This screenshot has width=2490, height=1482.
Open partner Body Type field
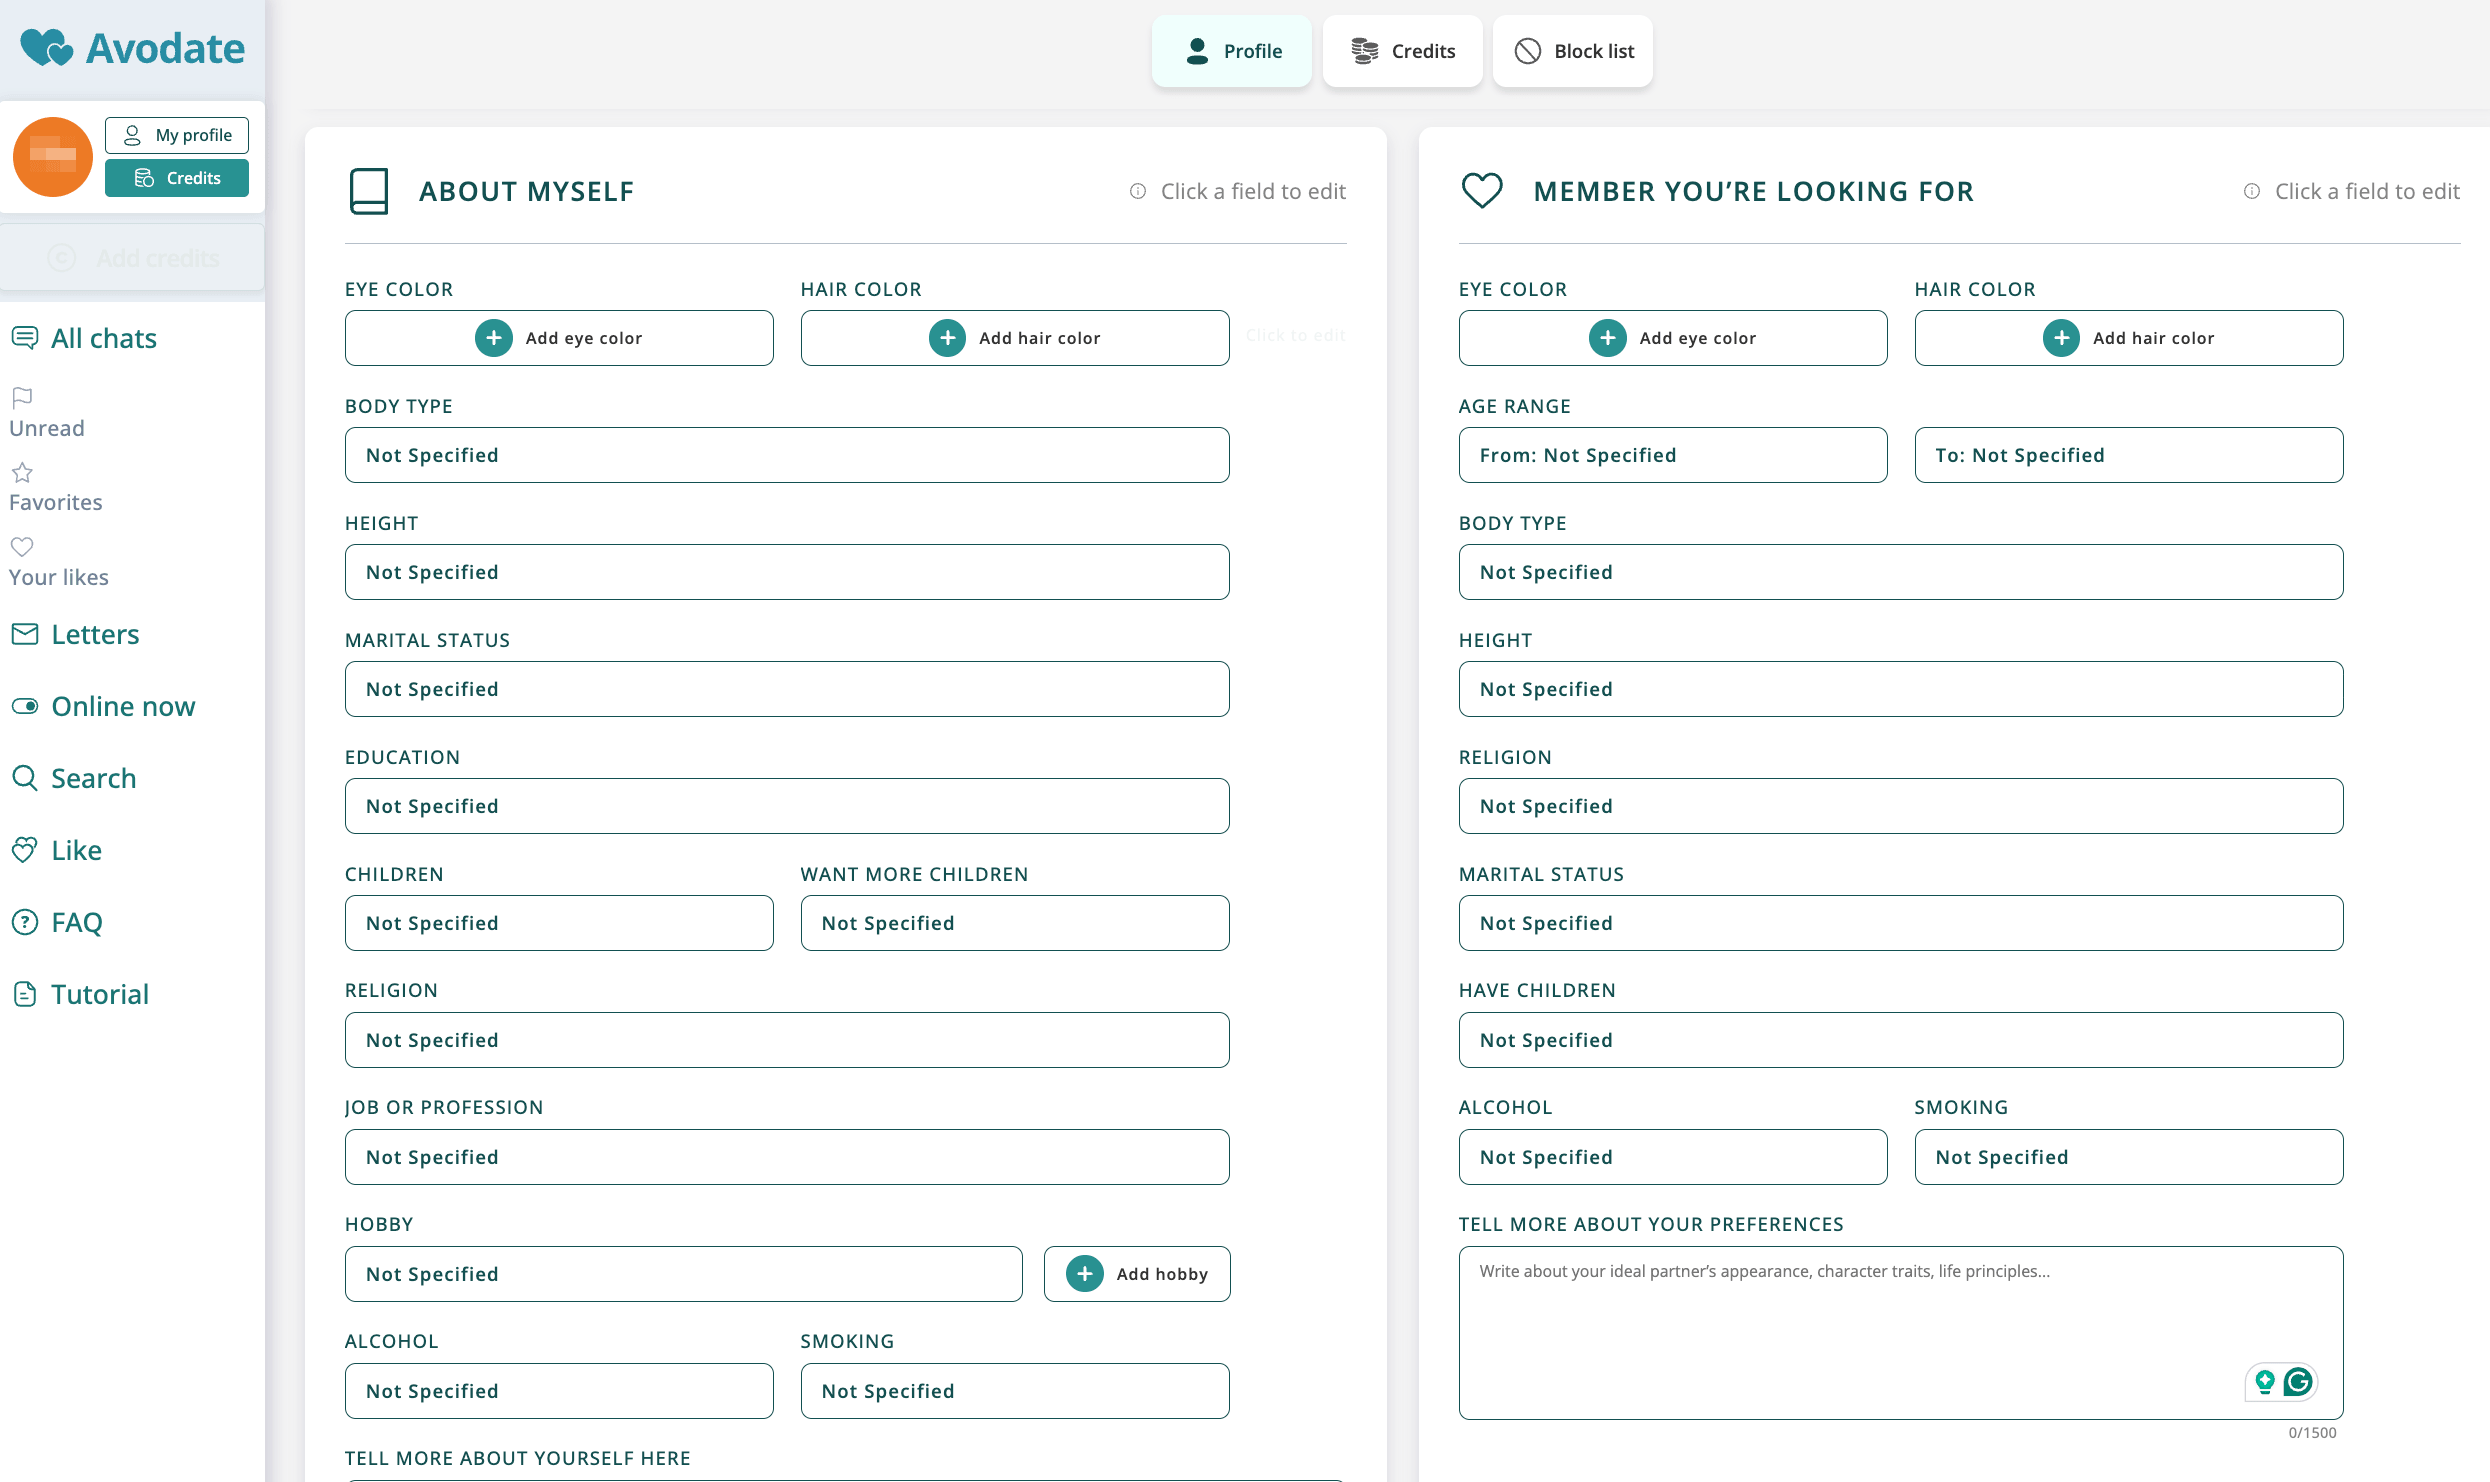pos(1901,572)
